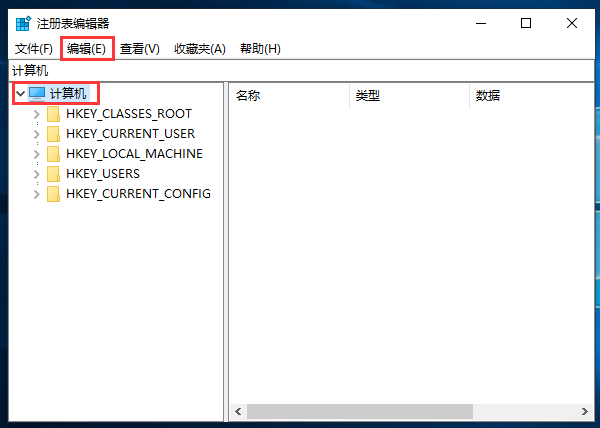Click the registry editor title bar icon
600x428 pixels.
pyautogui.click(x=23, y=23)
